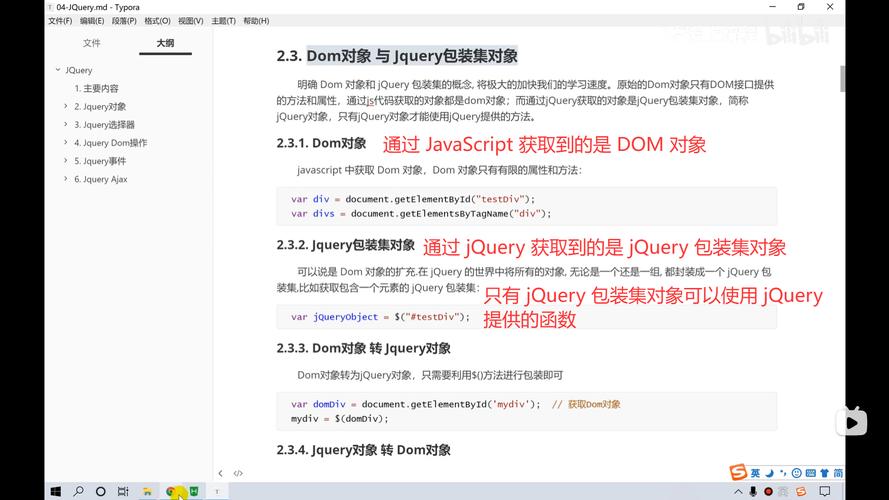Viewport: 889px width, 500px height.
Task: Open the 段落(P) menu
Action: point(124,21)
